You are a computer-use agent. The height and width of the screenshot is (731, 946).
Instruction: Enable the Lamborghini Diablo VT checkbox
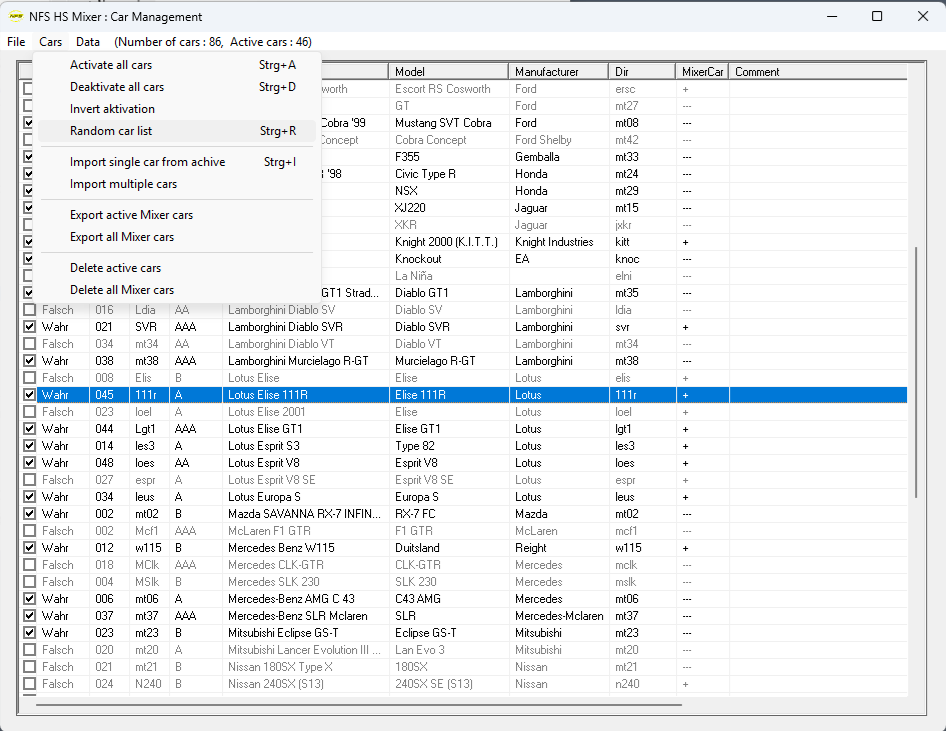[x=29, y=344]
